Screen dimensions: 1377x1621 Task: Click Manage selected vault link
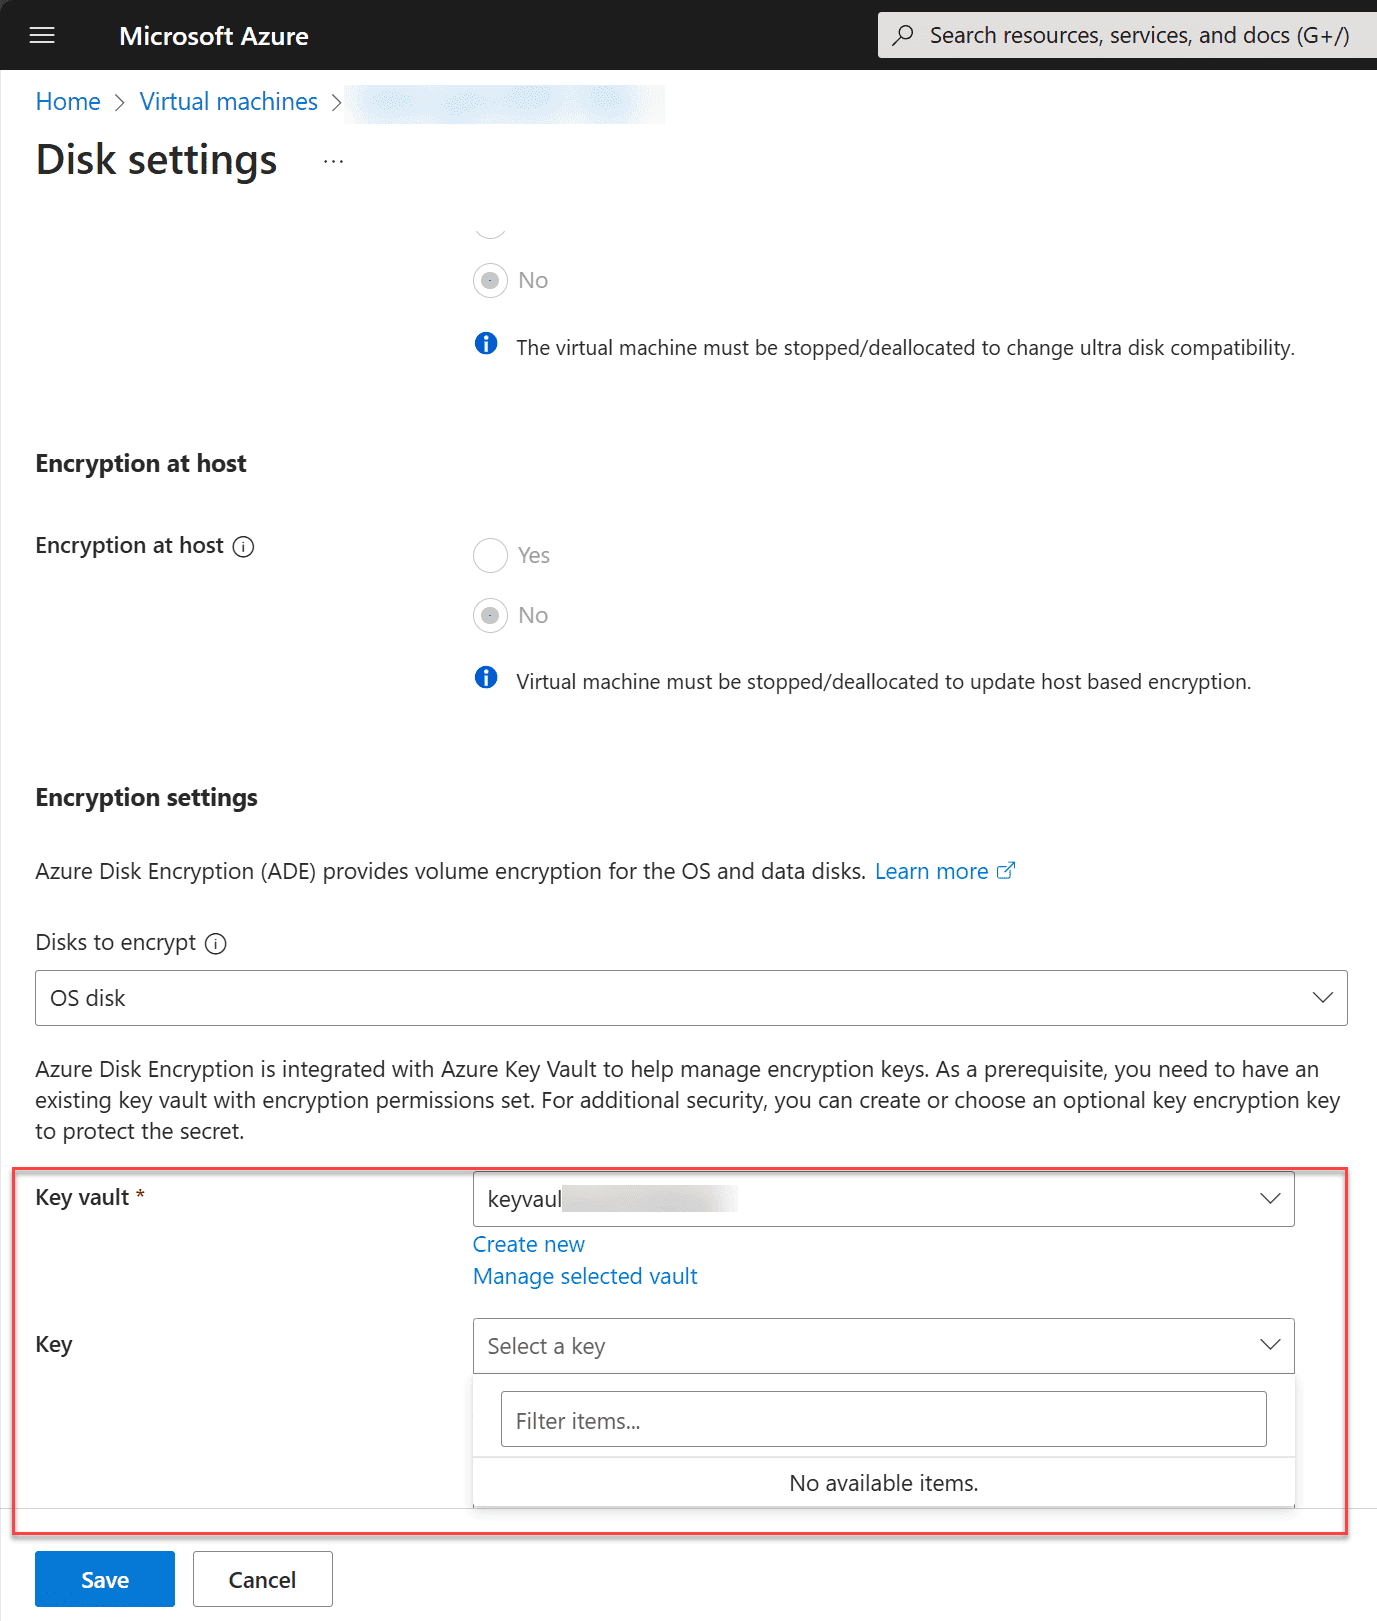click(585, 1277)
